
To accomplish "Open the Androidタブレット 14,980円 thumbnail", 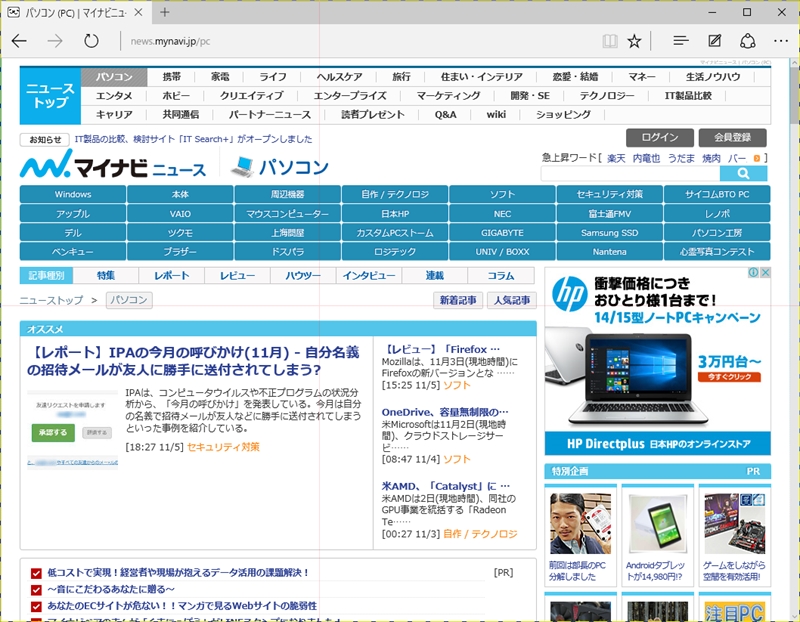I will tap(657, 524).
